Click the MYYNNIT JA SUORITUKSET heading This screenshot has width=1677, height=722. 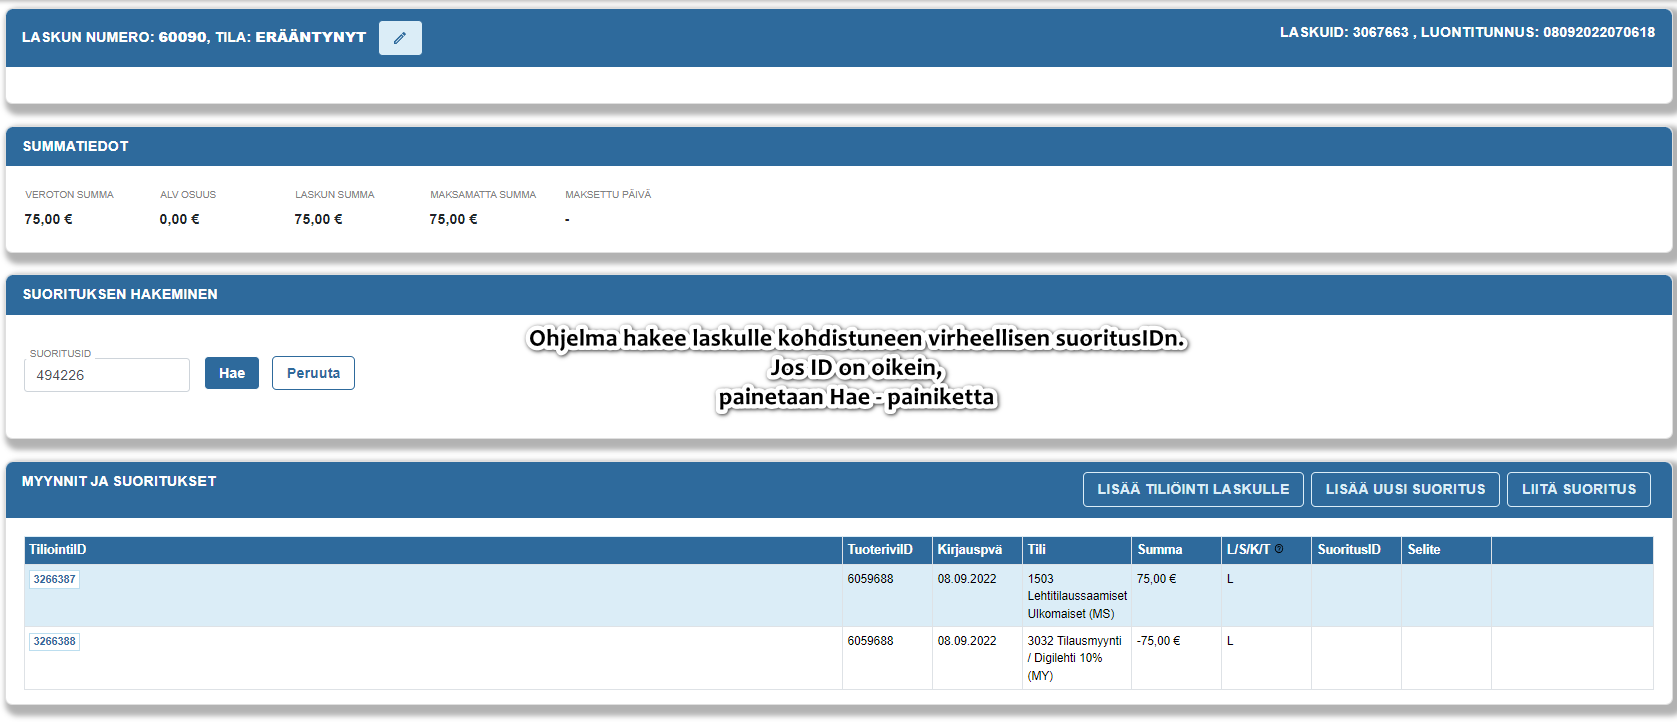(x=119, y=481)
